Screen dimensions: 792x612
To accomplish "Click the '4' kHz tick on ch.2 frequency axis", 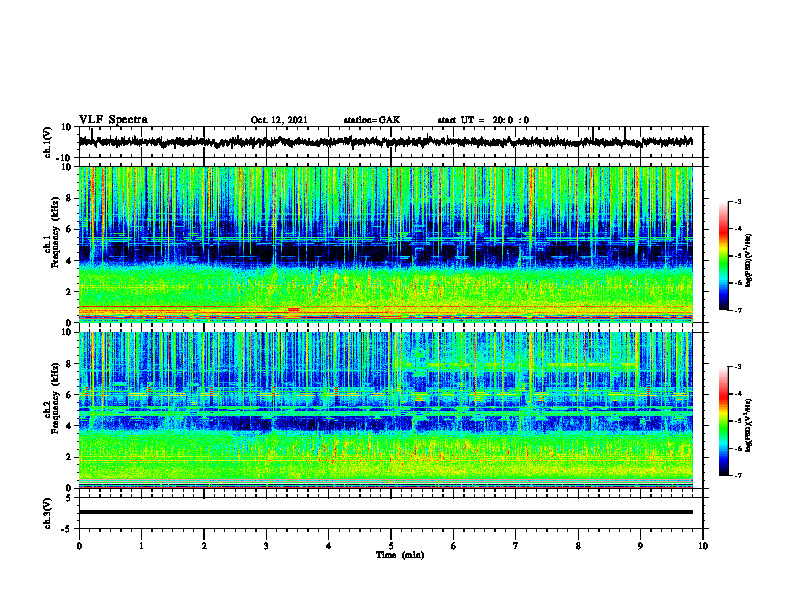I will [x=70, y=426].
